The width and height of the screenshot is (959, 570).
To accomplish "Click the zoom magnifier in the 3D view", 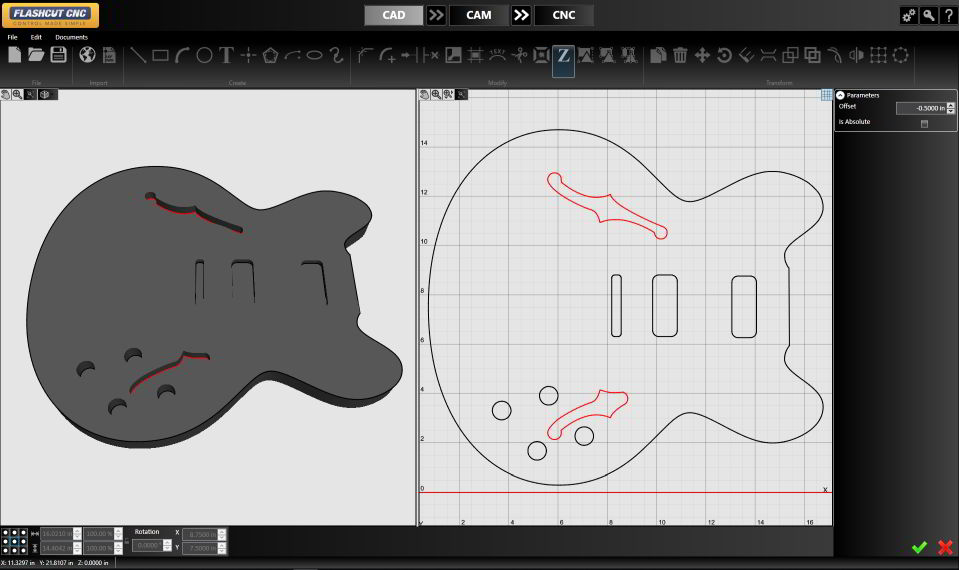I will coord(17,94).
